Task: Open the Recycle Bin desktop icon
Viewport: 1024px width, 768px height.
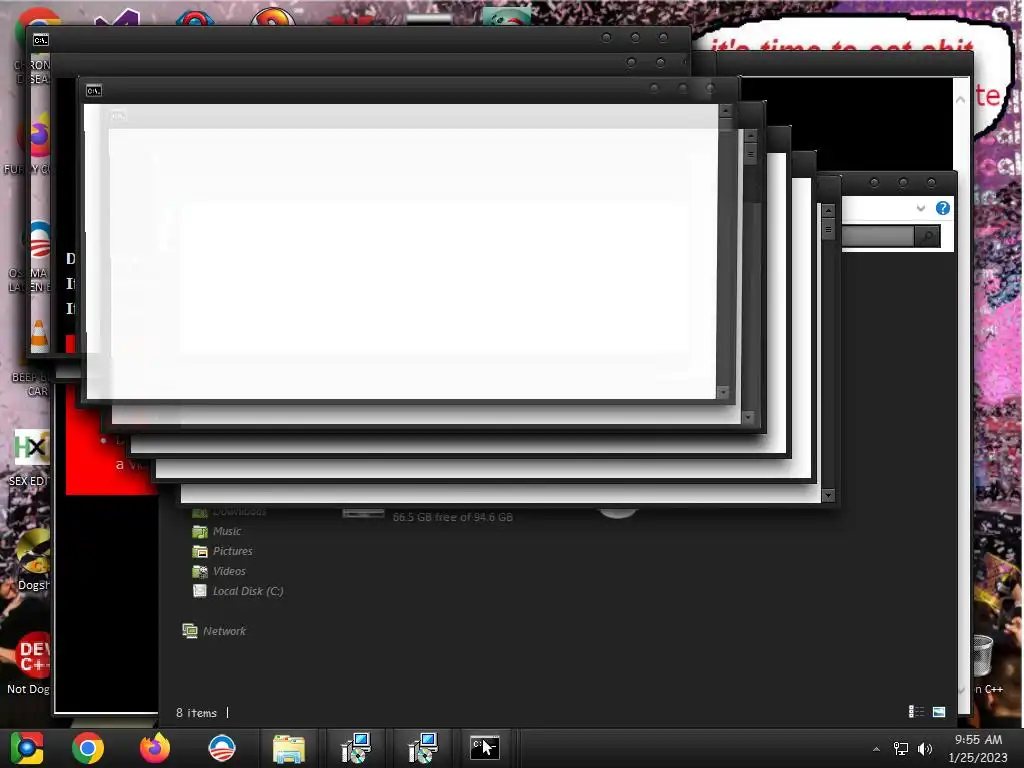Action: click(983, 656)
